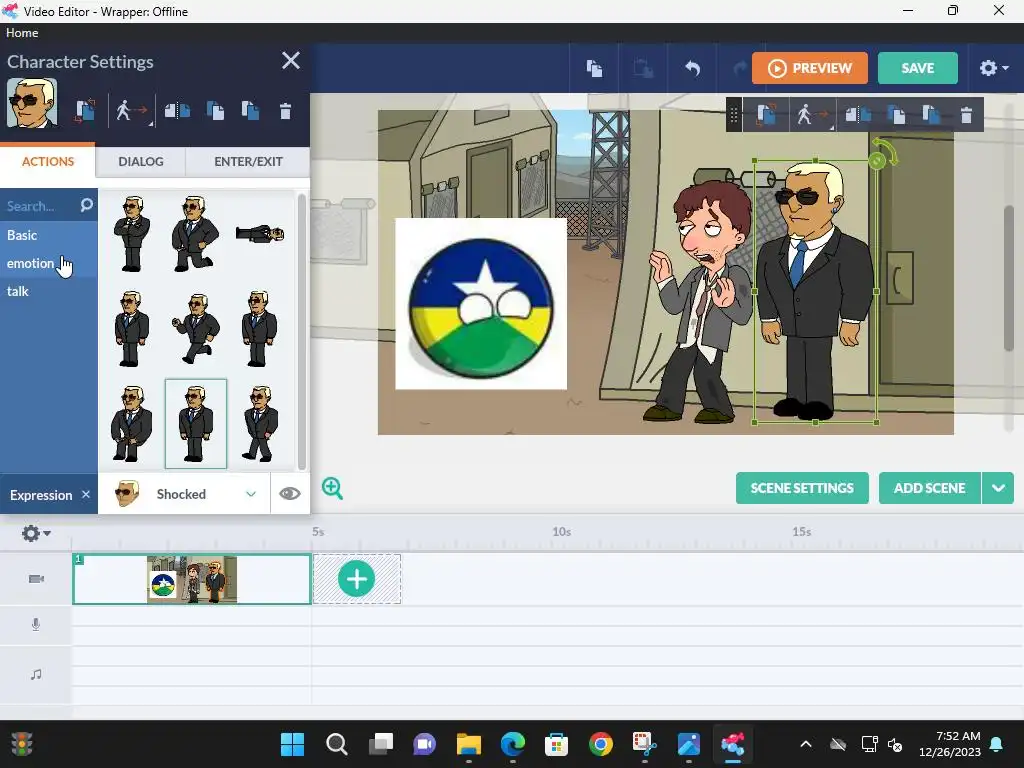Click the floating toolbar drag handle
The image size is (1024, 768).
tap(734, 115)
